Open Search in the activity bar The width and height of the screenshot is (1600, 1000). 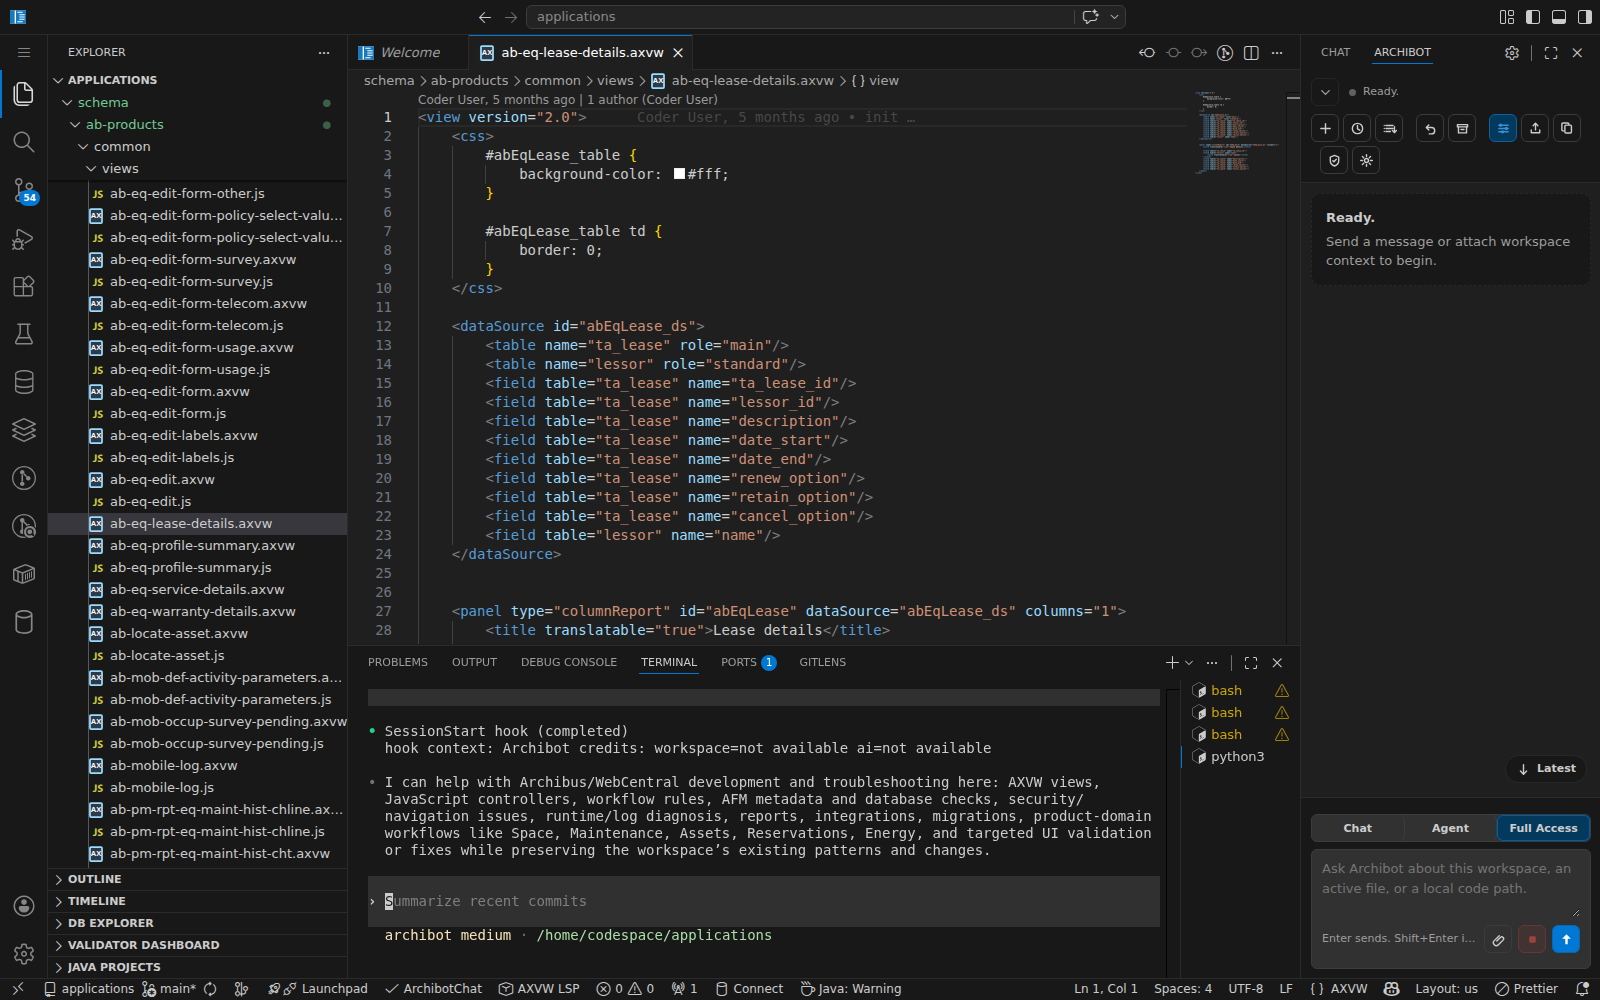[x=24, y=142]
